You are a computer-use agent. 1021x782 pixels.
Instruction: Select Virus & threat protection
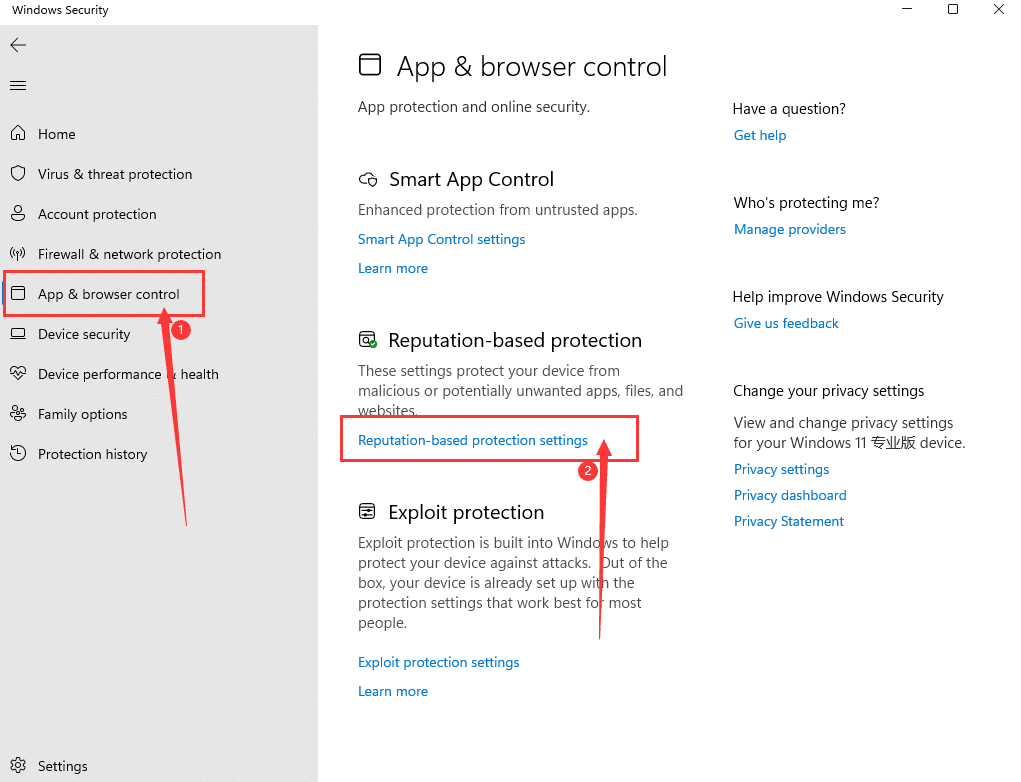click(x=115, y=174)
